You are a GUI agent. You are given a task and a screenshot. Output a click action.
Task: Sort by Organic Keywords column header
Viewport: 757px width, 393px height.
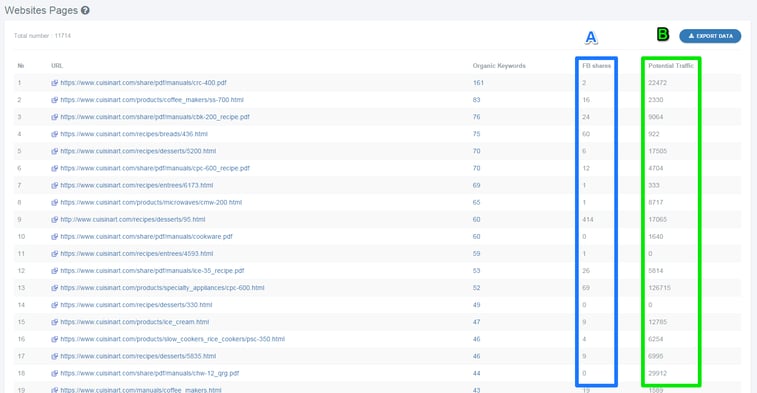click(499, 66)
